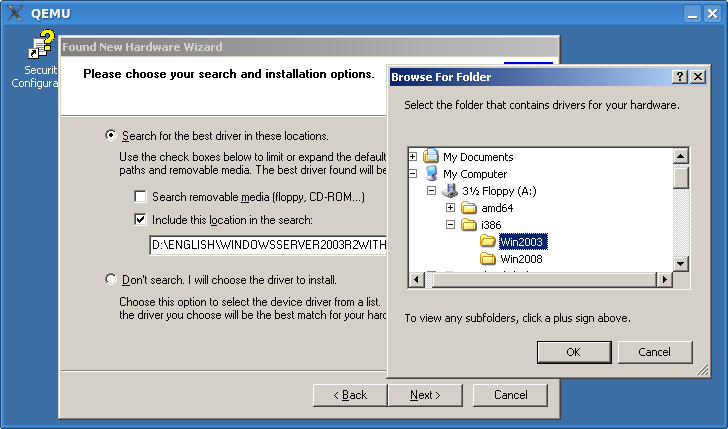Click the folder tree scroll up arrow
This screenshot has height=429, width=728.
[x=680, y=156]
